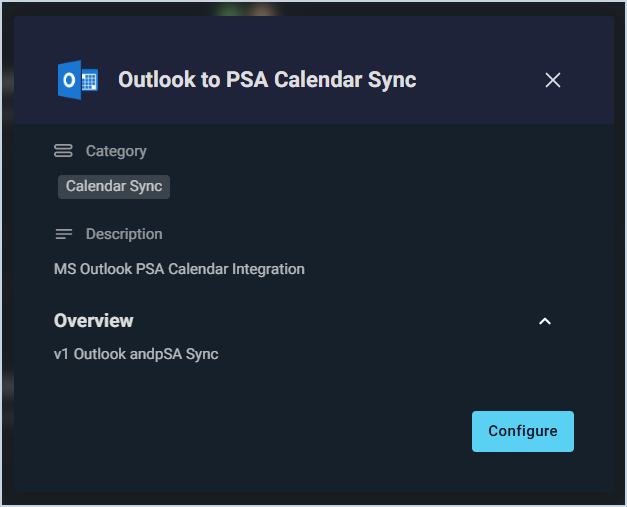This screenshot has width=627, height=507.
Task: Click the 'v1 Outlook andpSA Sync' overview text
Action: [x=136, y=354]
